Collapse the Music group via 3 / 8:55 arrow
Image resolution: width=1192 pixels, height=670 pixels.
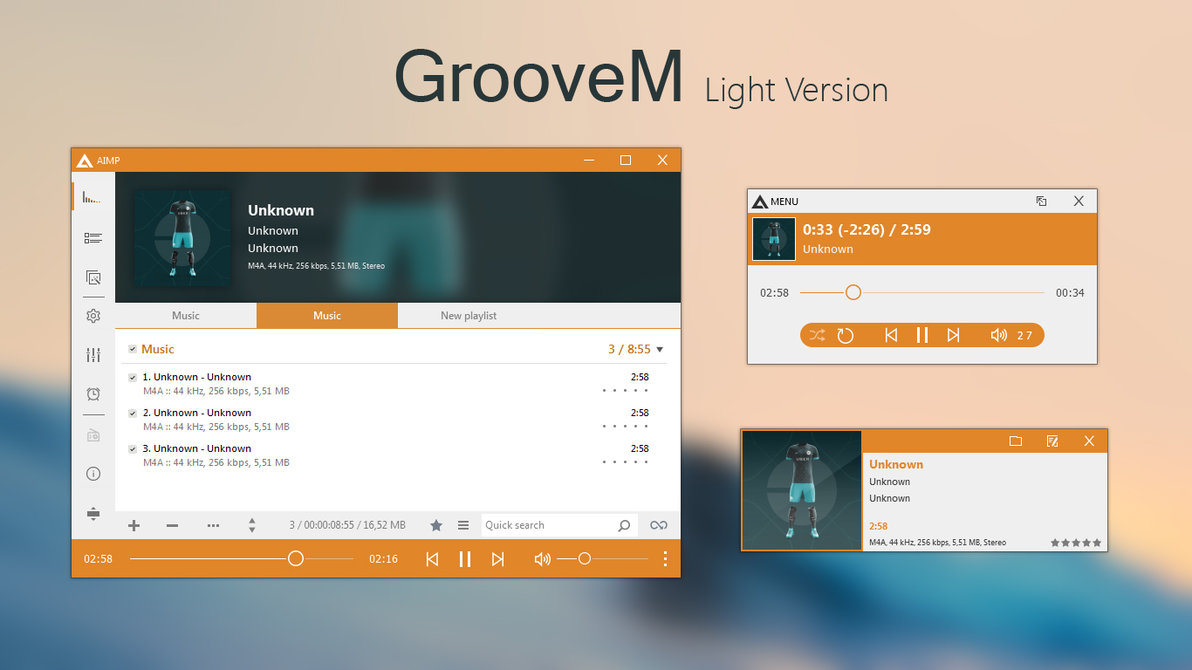pyautogui.click(x=660, y=350)
